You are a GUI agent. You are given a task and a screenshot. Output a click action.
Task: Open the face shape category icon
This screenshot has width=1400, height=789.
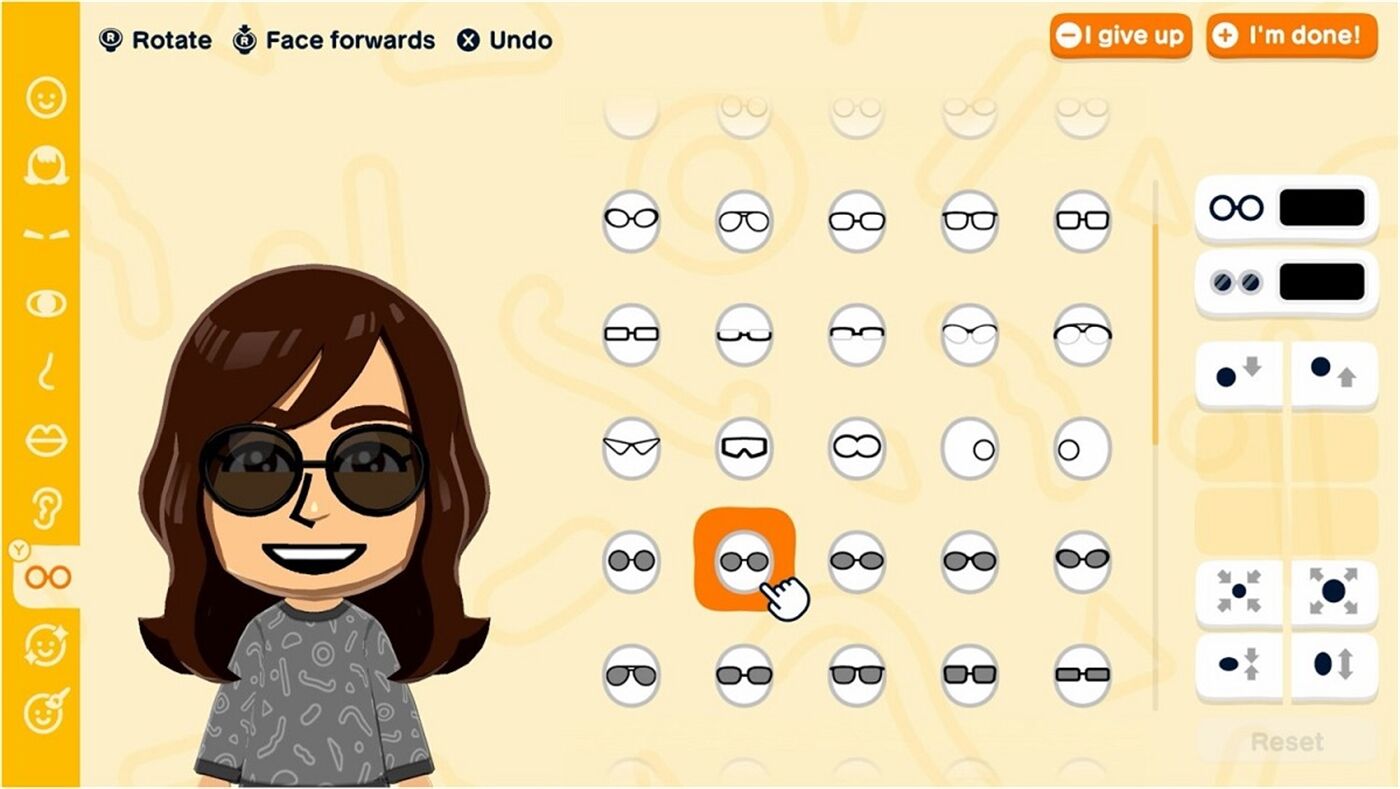(x=46, y=98)
